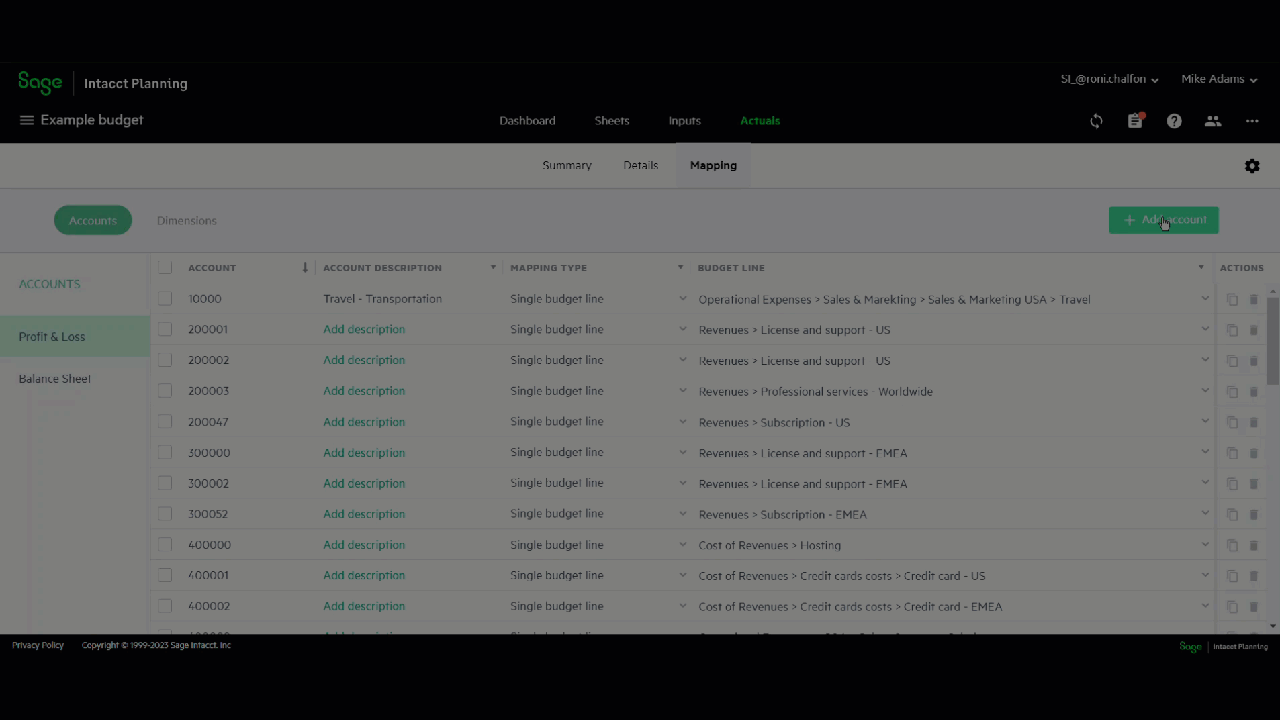
Task: Sort by the Account column arrow
Action: coord(305,268)
